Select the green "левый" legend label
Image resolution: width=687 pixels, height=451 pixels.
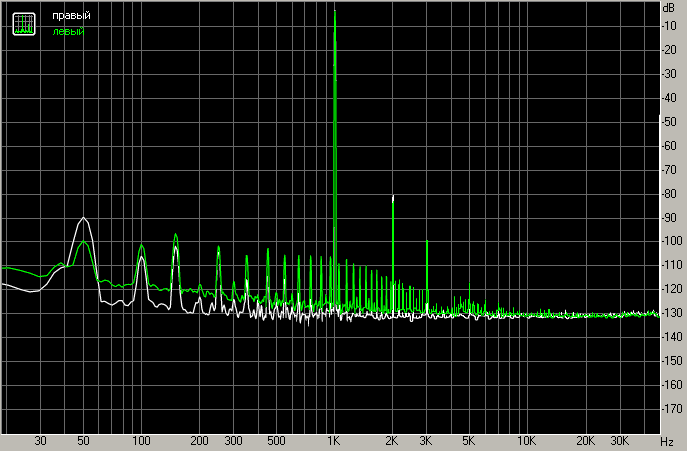(68, 32)
